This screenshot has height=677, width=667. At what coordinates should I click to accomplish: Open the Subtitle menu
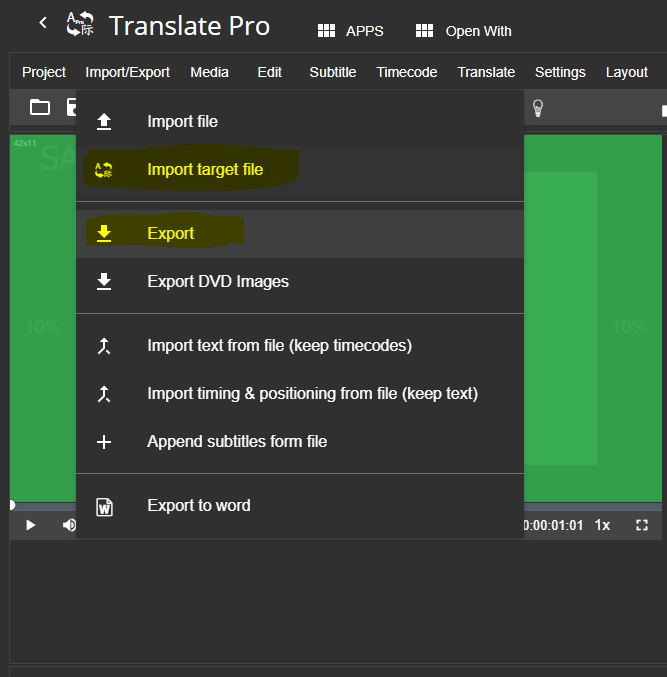pos(333,72)
